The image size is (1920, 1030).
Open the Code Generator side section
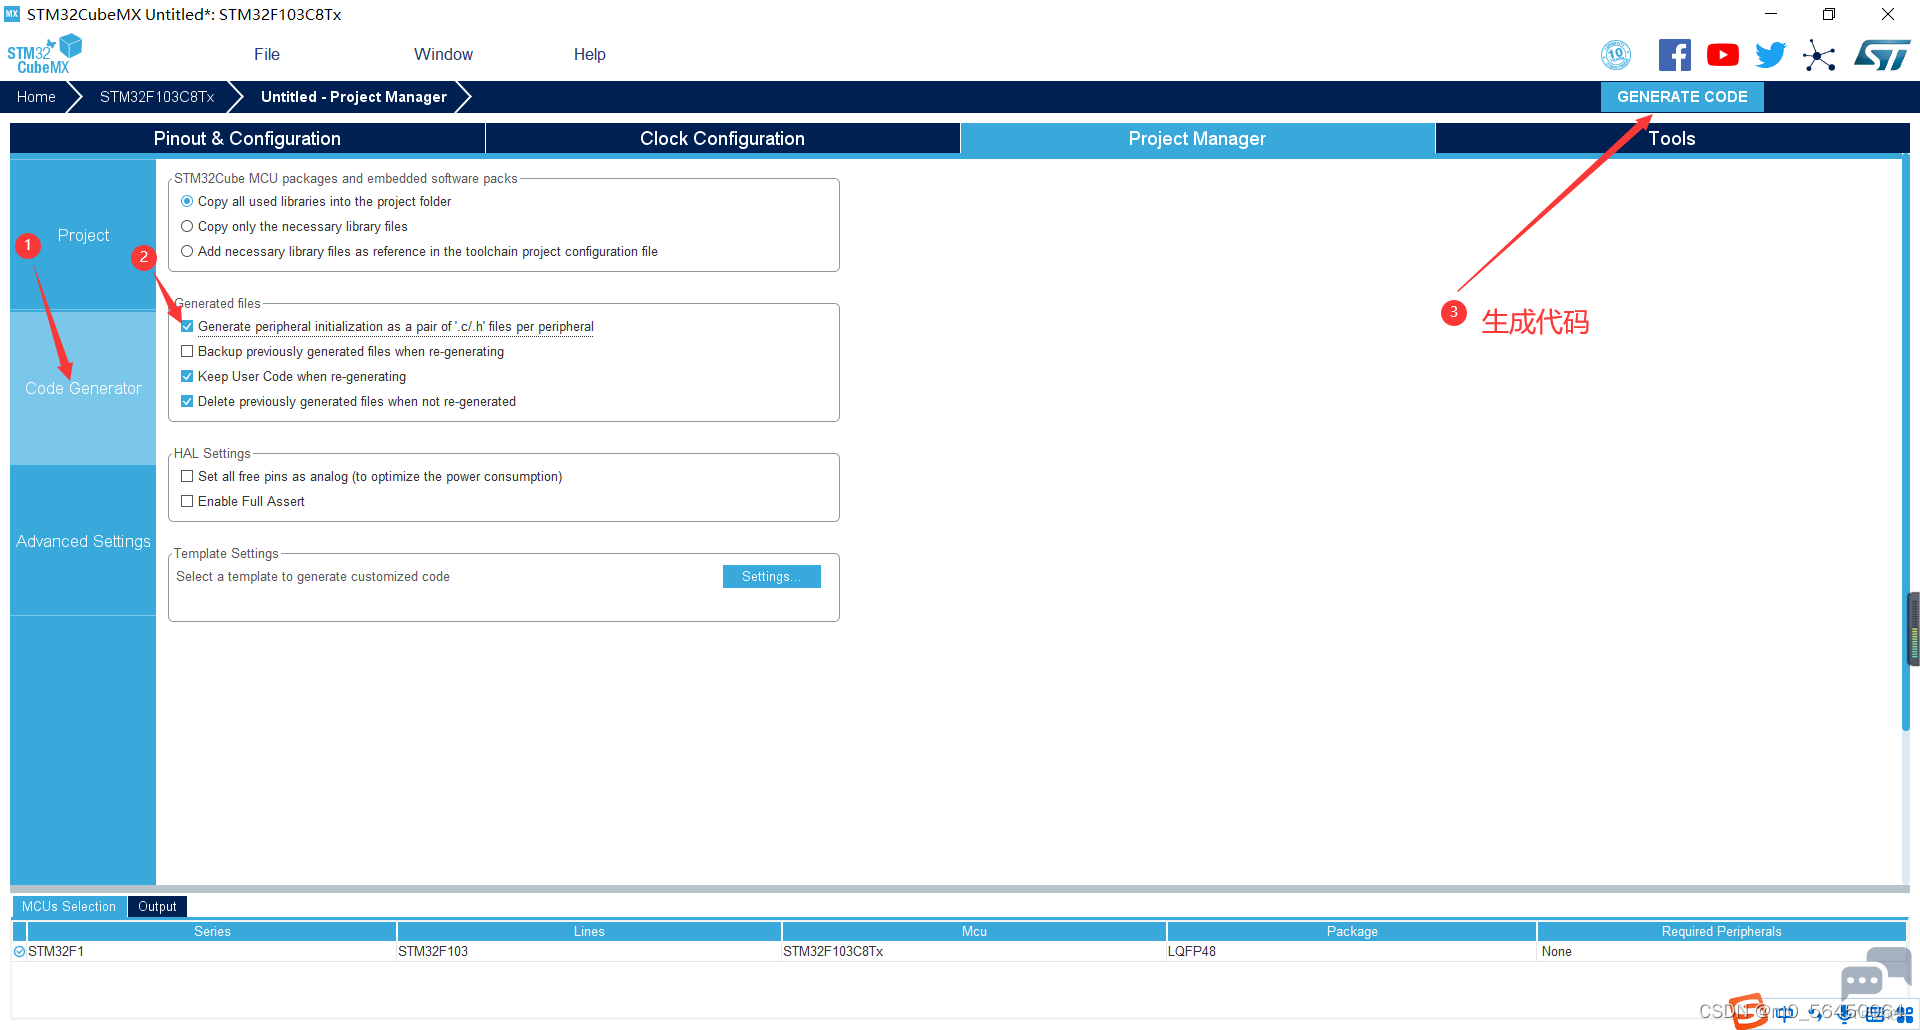pyautogui.click(x=83, y=388)
